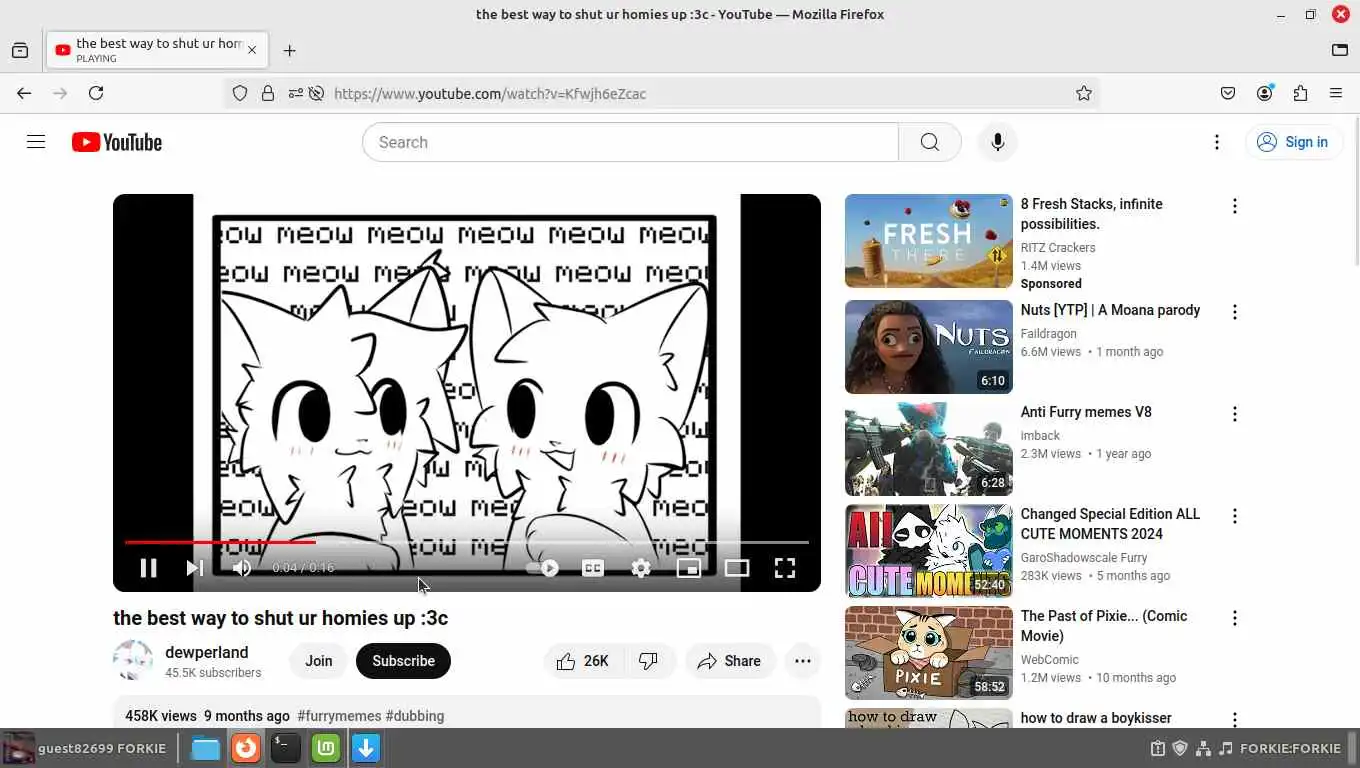This screenshot has width=1360, height=768.
Task: Open the YouTube guide hamburger menu
Action: 36,142
